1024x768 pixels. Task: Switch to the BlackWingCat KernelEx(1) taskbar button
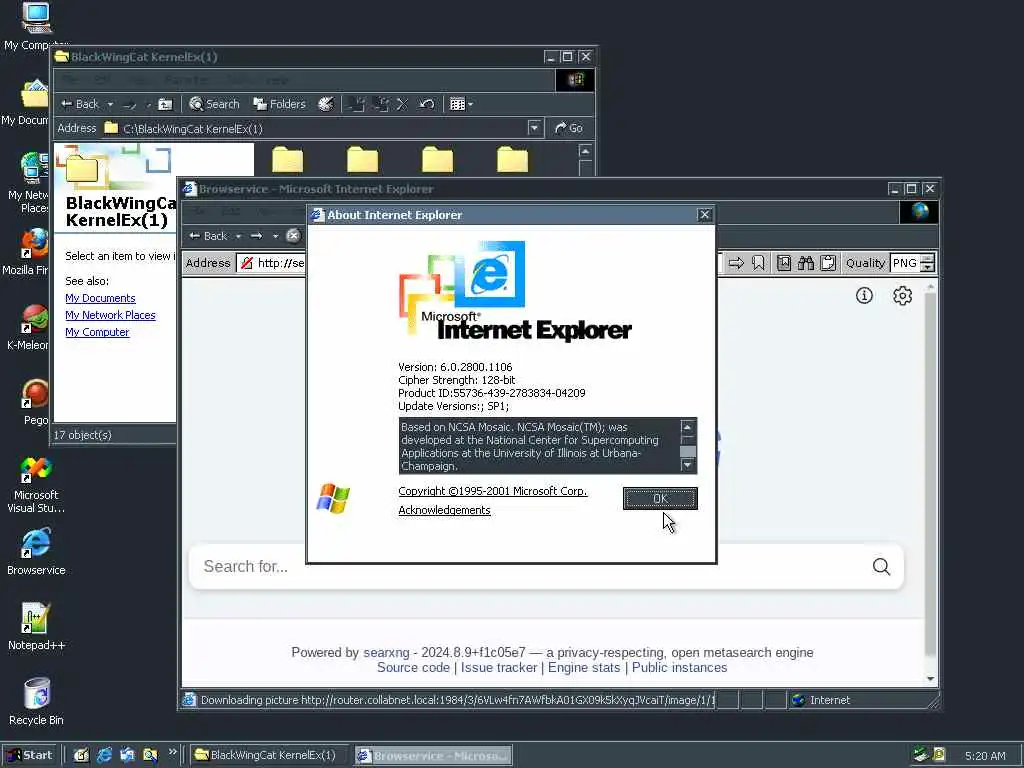tap(270, 756)
